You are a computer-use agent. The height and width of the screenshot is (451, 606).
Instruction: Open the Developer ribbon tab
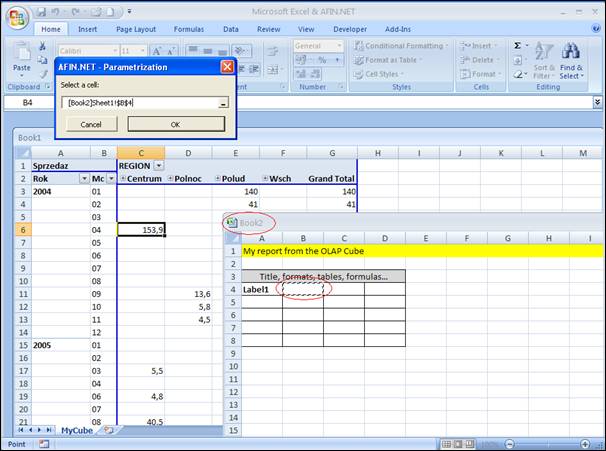[x=350, y=29]
